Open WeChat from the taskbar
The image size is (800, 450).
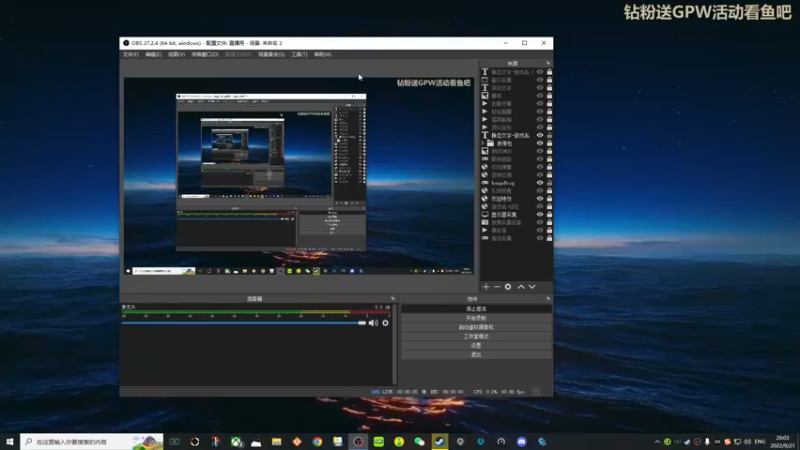419,442
